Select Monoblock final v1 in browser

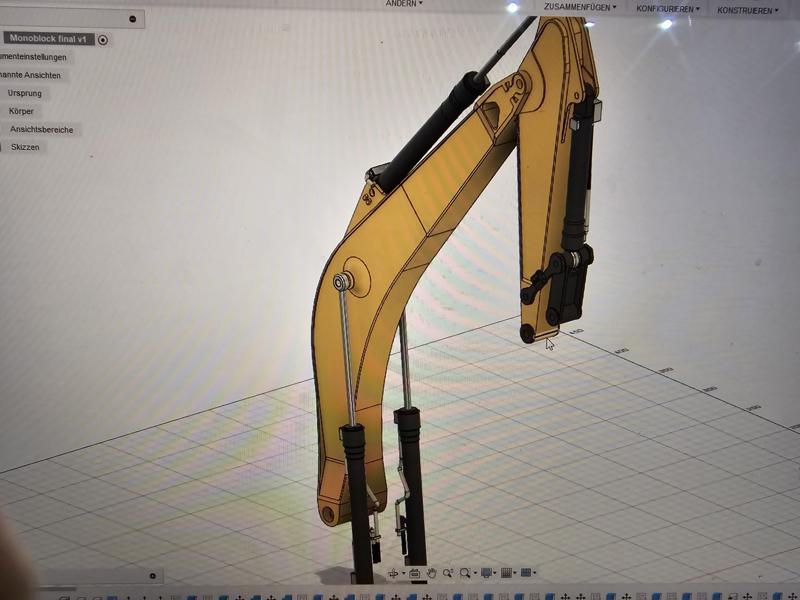click(x=48, y=39)
